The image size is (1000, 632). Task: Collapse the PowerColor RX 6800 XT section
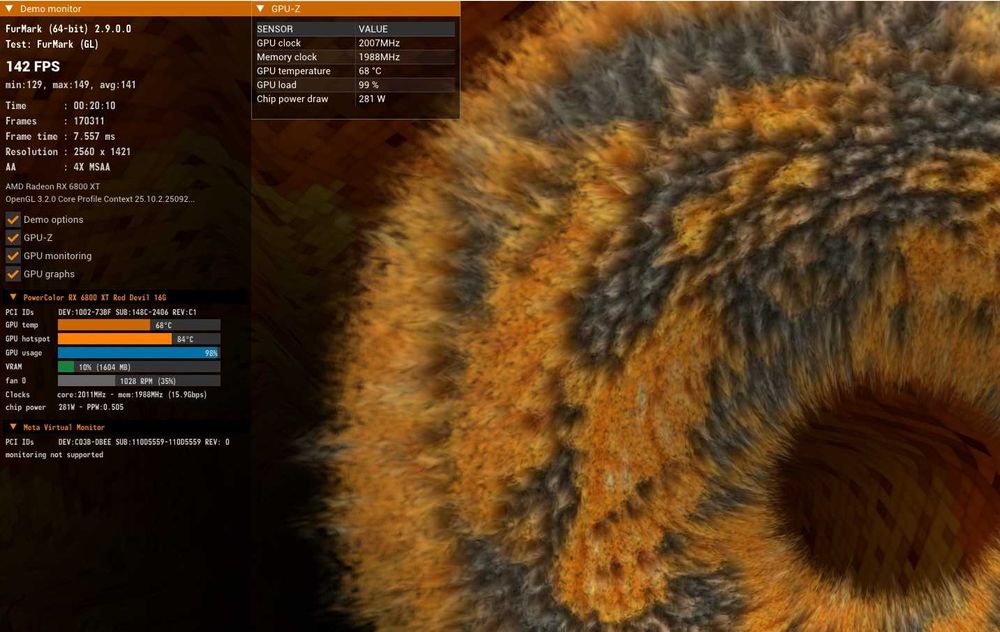click(13, 297)
